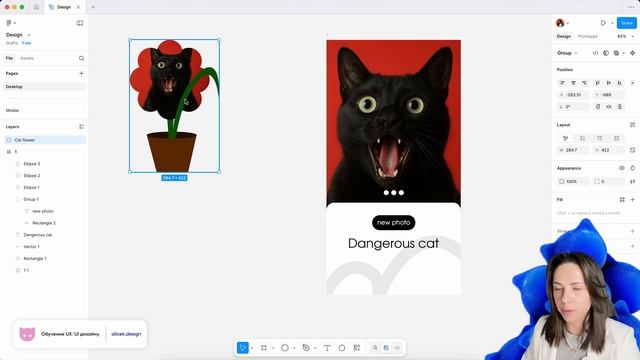640x360 pixels.
Task: Click the W width field 284.7
Action: [x=573, y=150]
